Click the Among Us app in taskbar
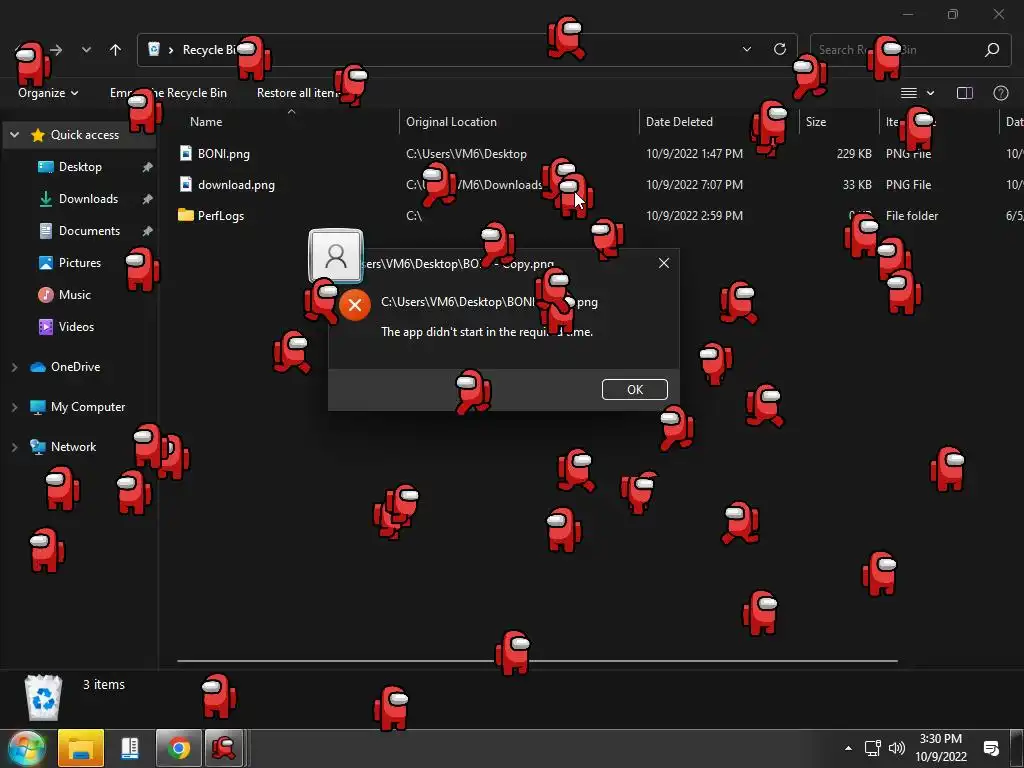This screenshot has height=768, width=1024. (x=224, y=748)
